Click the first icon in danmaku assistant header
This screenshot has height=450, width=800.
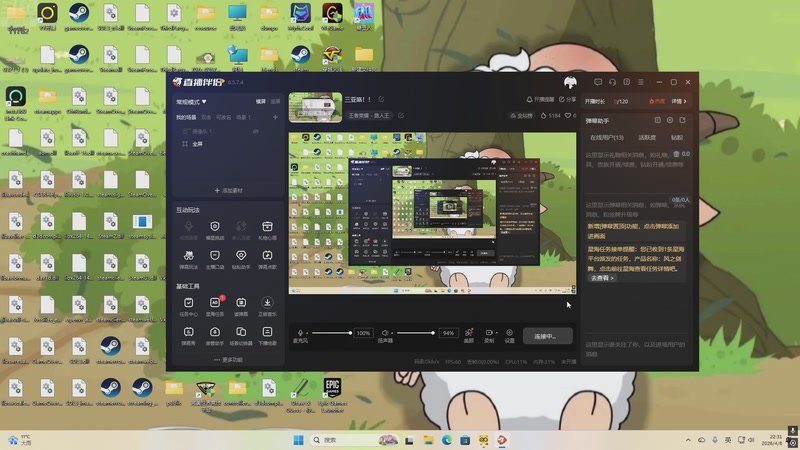(658, 120)
